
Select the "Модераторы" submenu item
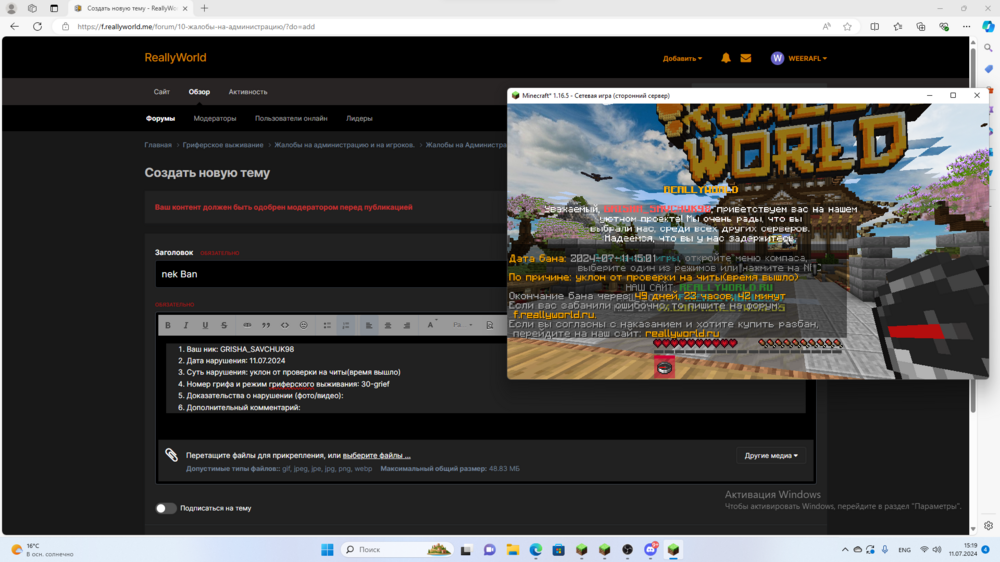pos(215,119)
